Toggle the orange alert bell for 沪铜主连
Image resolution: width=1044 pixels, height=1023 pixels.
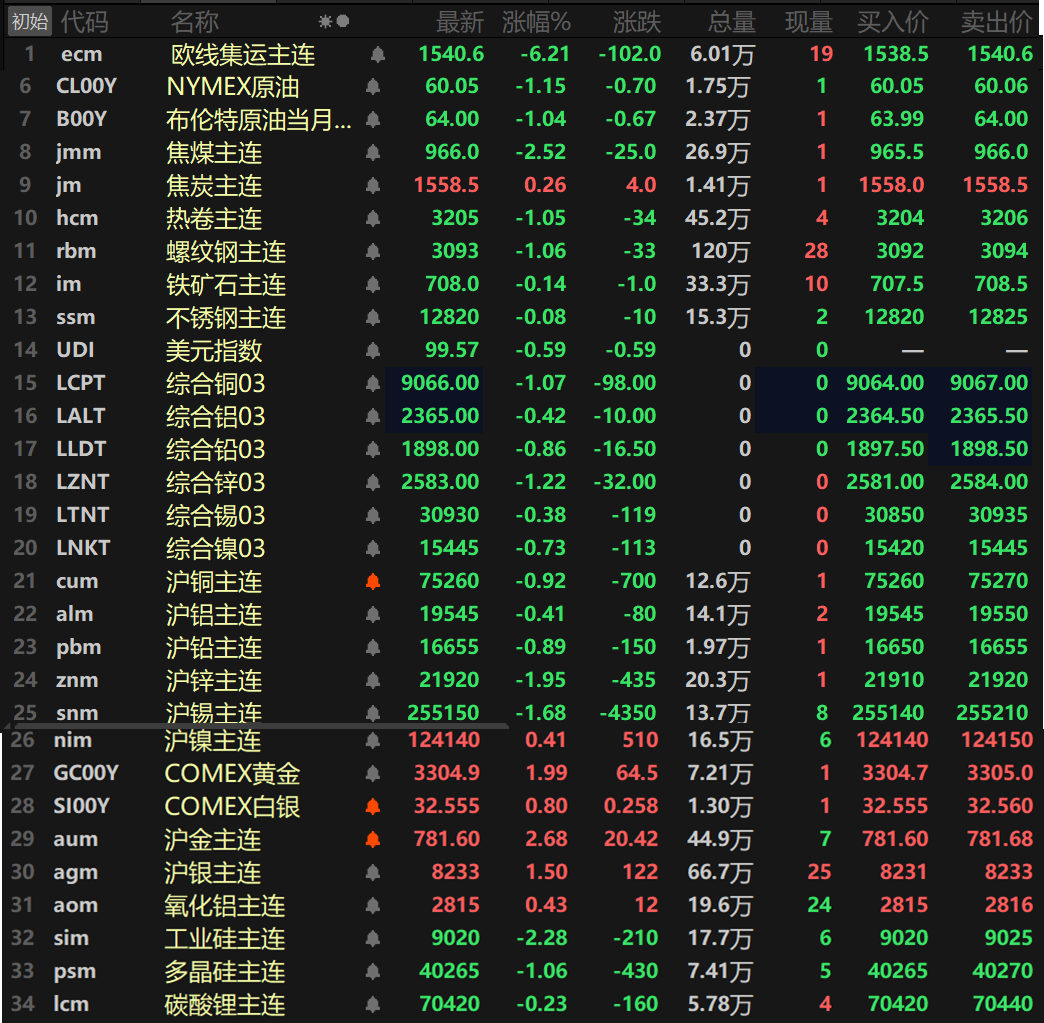point(373,581)
